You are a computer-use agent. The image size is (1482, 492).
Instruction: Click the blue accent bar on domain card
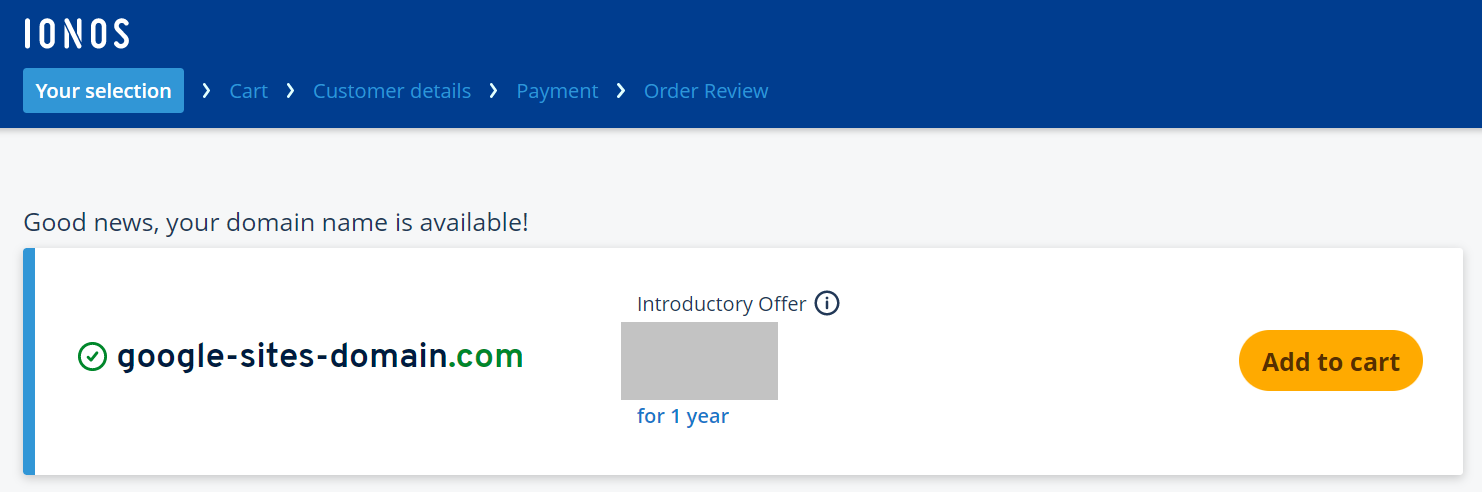click(29, 361)
